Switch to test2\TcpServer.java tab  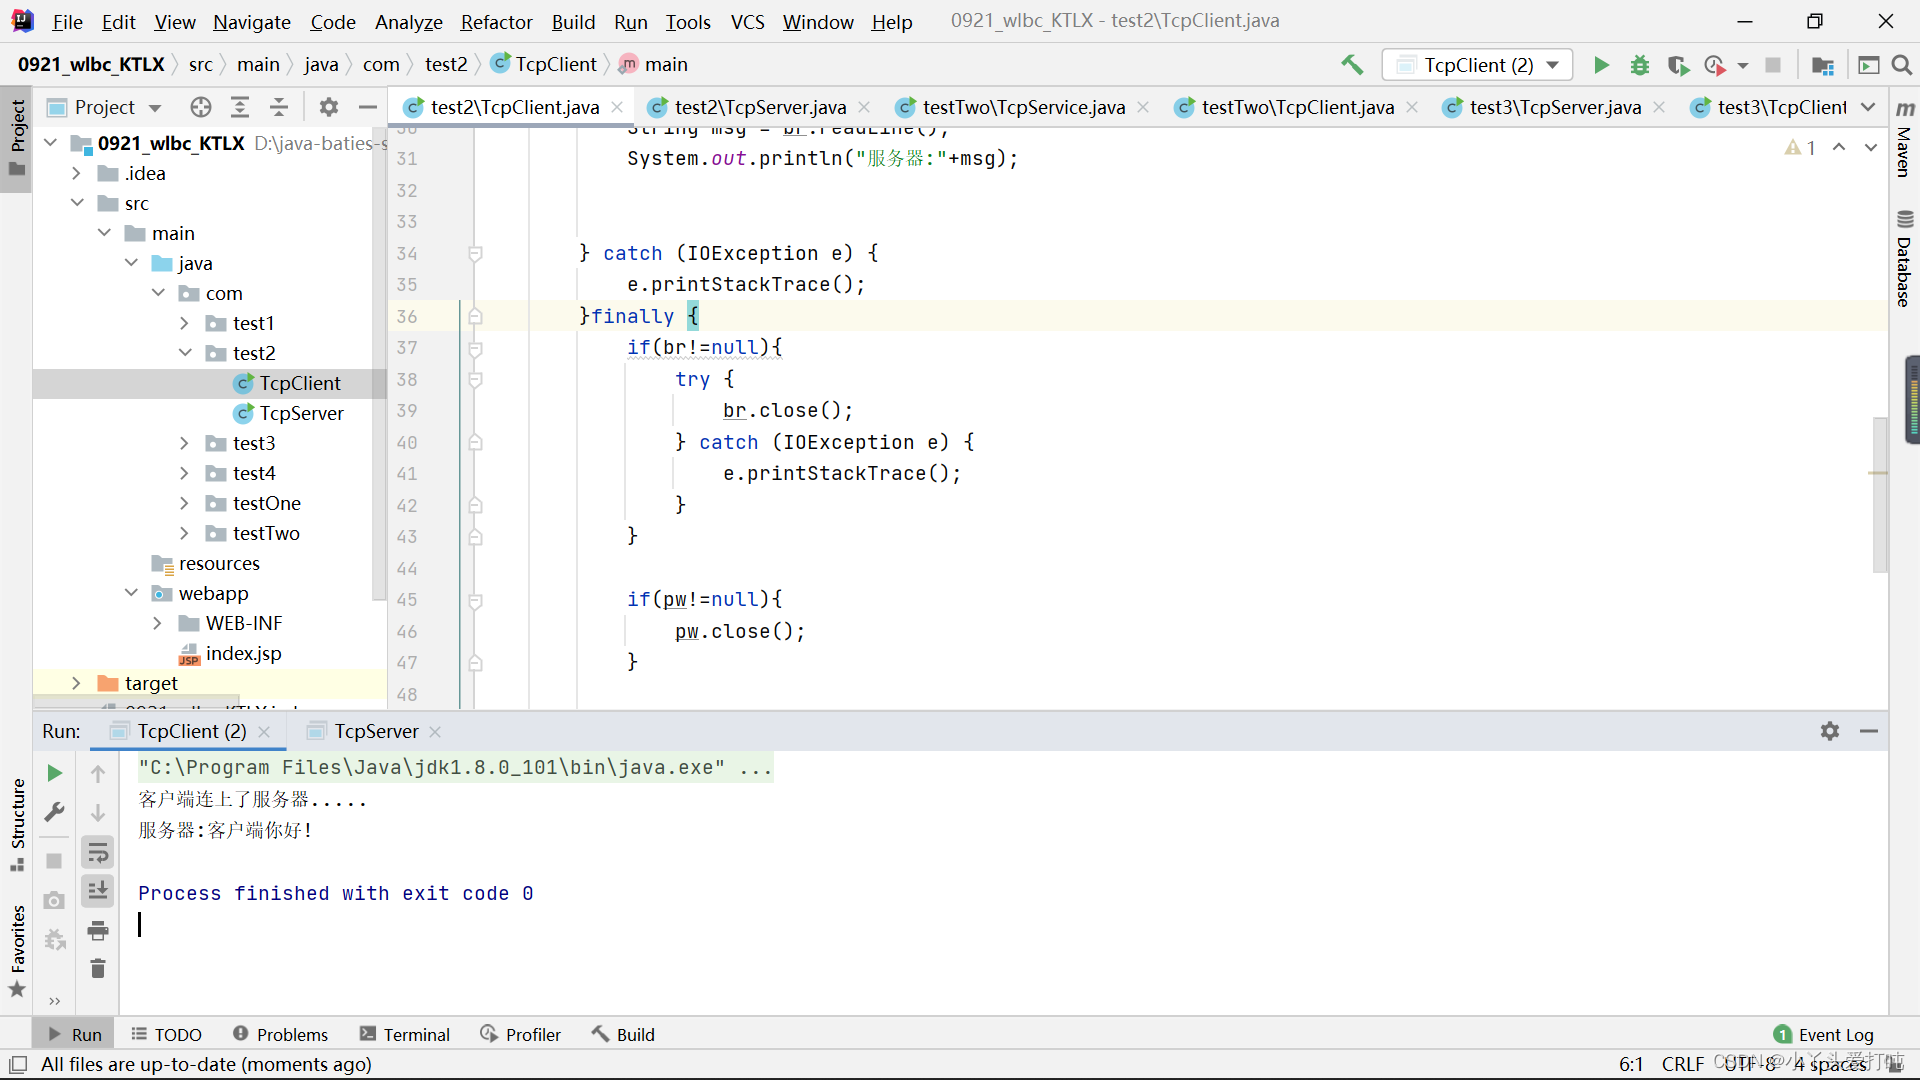[759, 107]
